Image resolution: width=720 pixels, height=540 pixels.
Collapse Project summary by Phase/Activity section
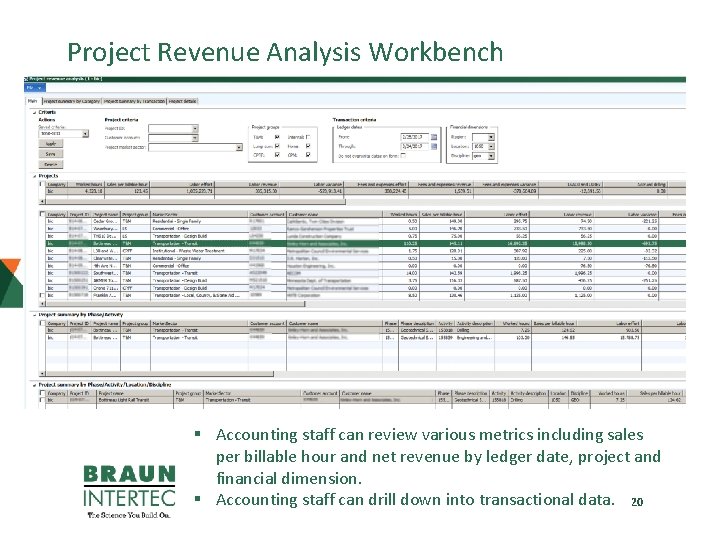[34, 315]
